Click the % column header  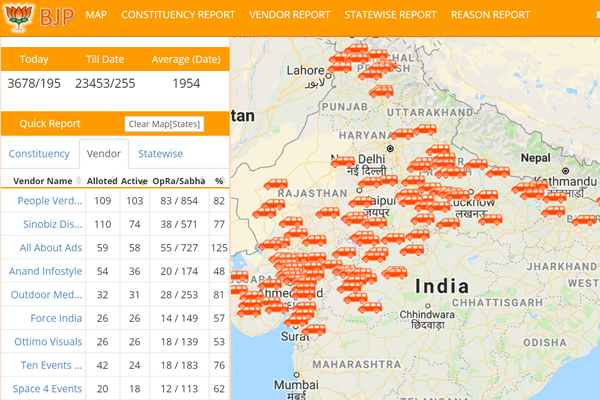(x=219, y=181)
